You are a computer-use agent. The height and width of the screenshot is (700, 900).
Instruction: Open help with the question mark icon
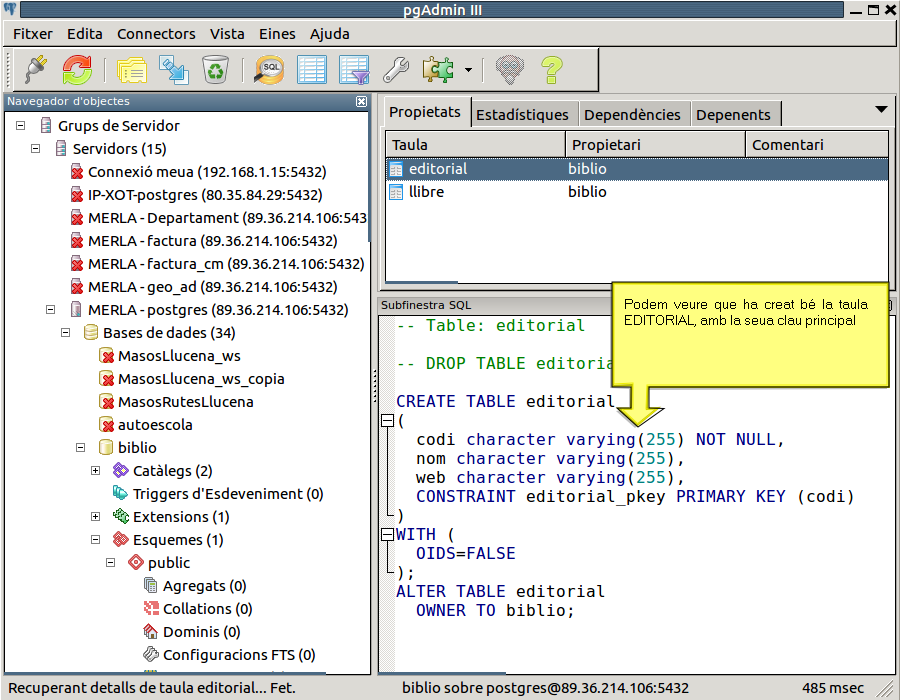(x=552, y=69)
